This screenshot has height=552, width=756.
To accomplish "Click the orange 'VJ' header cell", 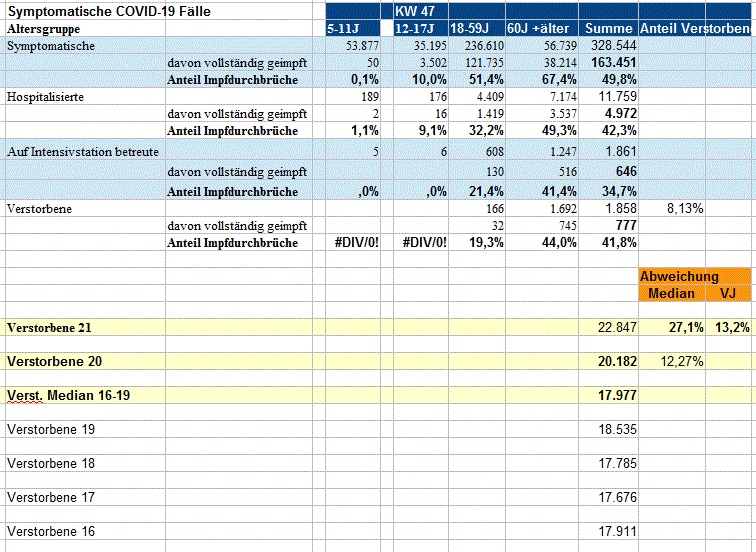I will tap(727, 294).
